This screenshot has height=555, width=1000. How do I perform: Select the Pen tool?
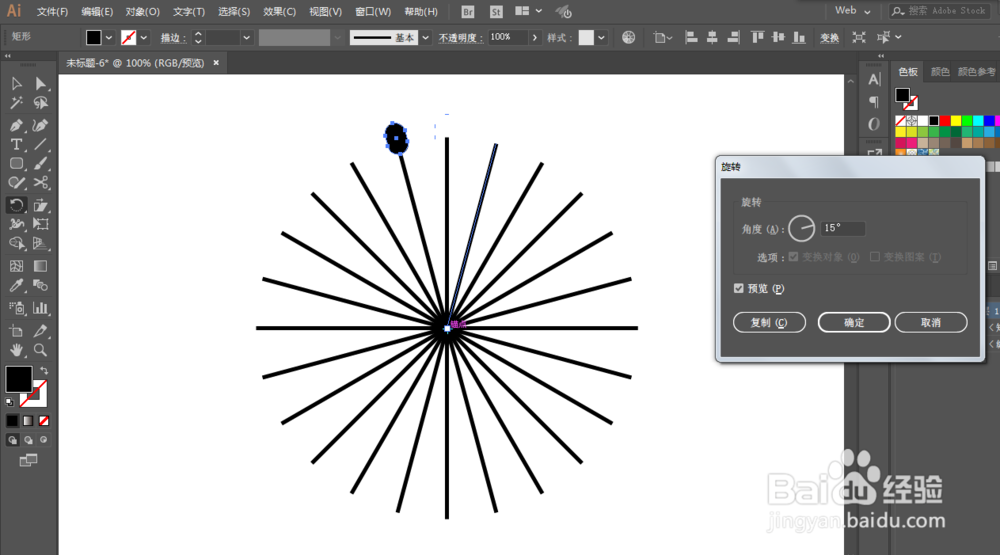click(17, 125)
